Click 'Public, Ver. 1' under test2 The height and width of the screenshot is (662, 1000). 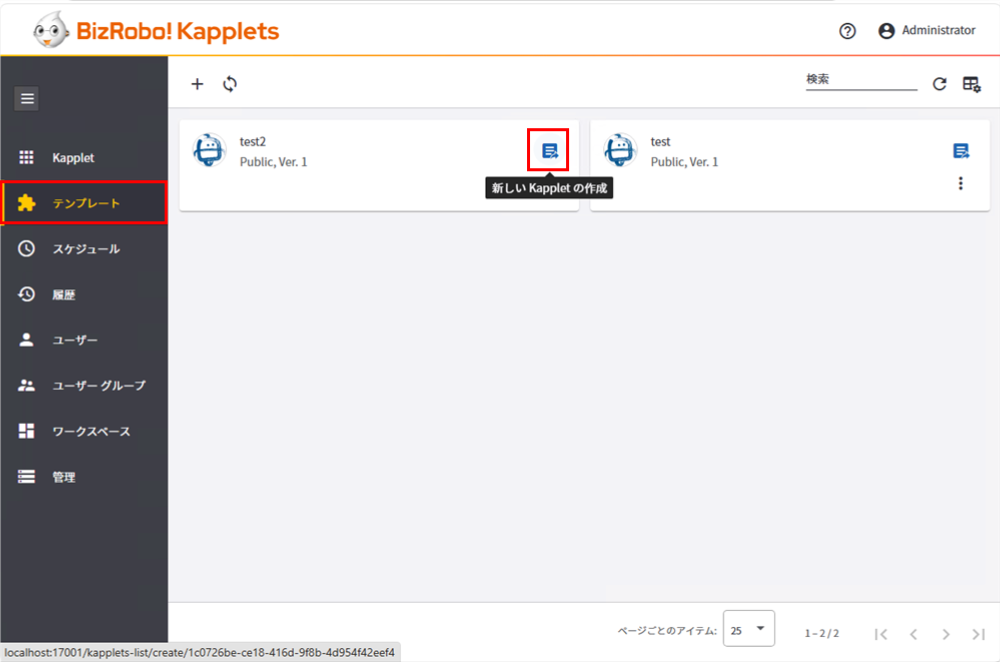[x=273, y=162]
